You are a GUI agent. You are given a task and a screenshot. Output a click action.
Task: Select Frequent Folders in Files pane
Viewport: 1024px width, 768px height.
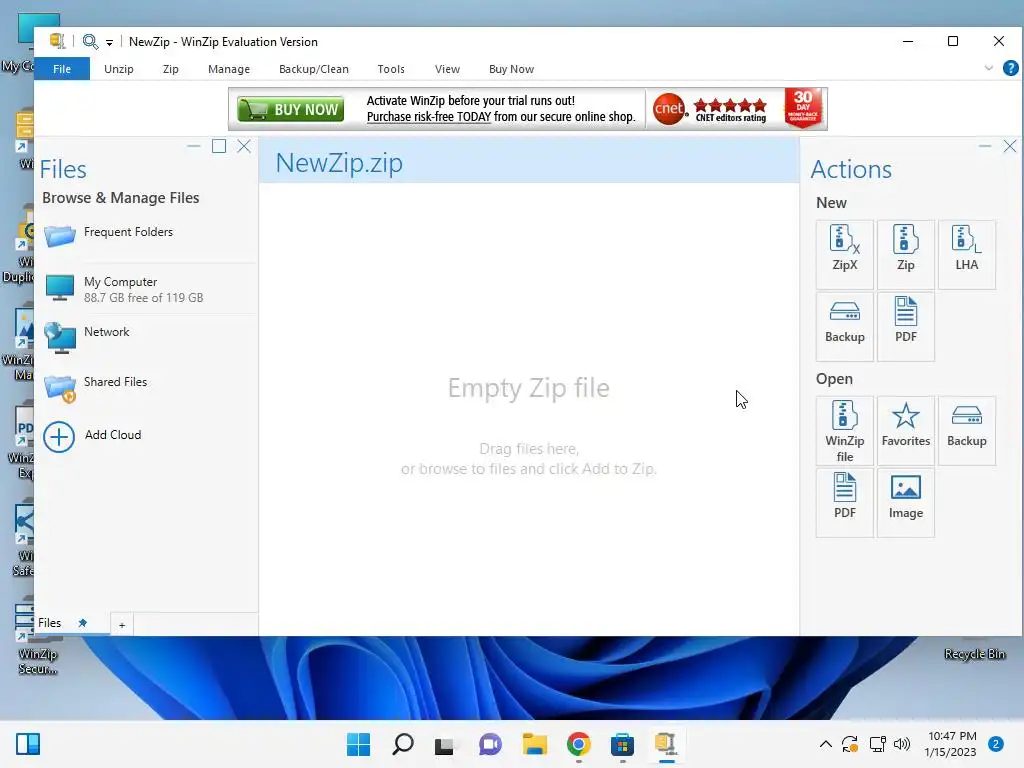tap(147, 236)
